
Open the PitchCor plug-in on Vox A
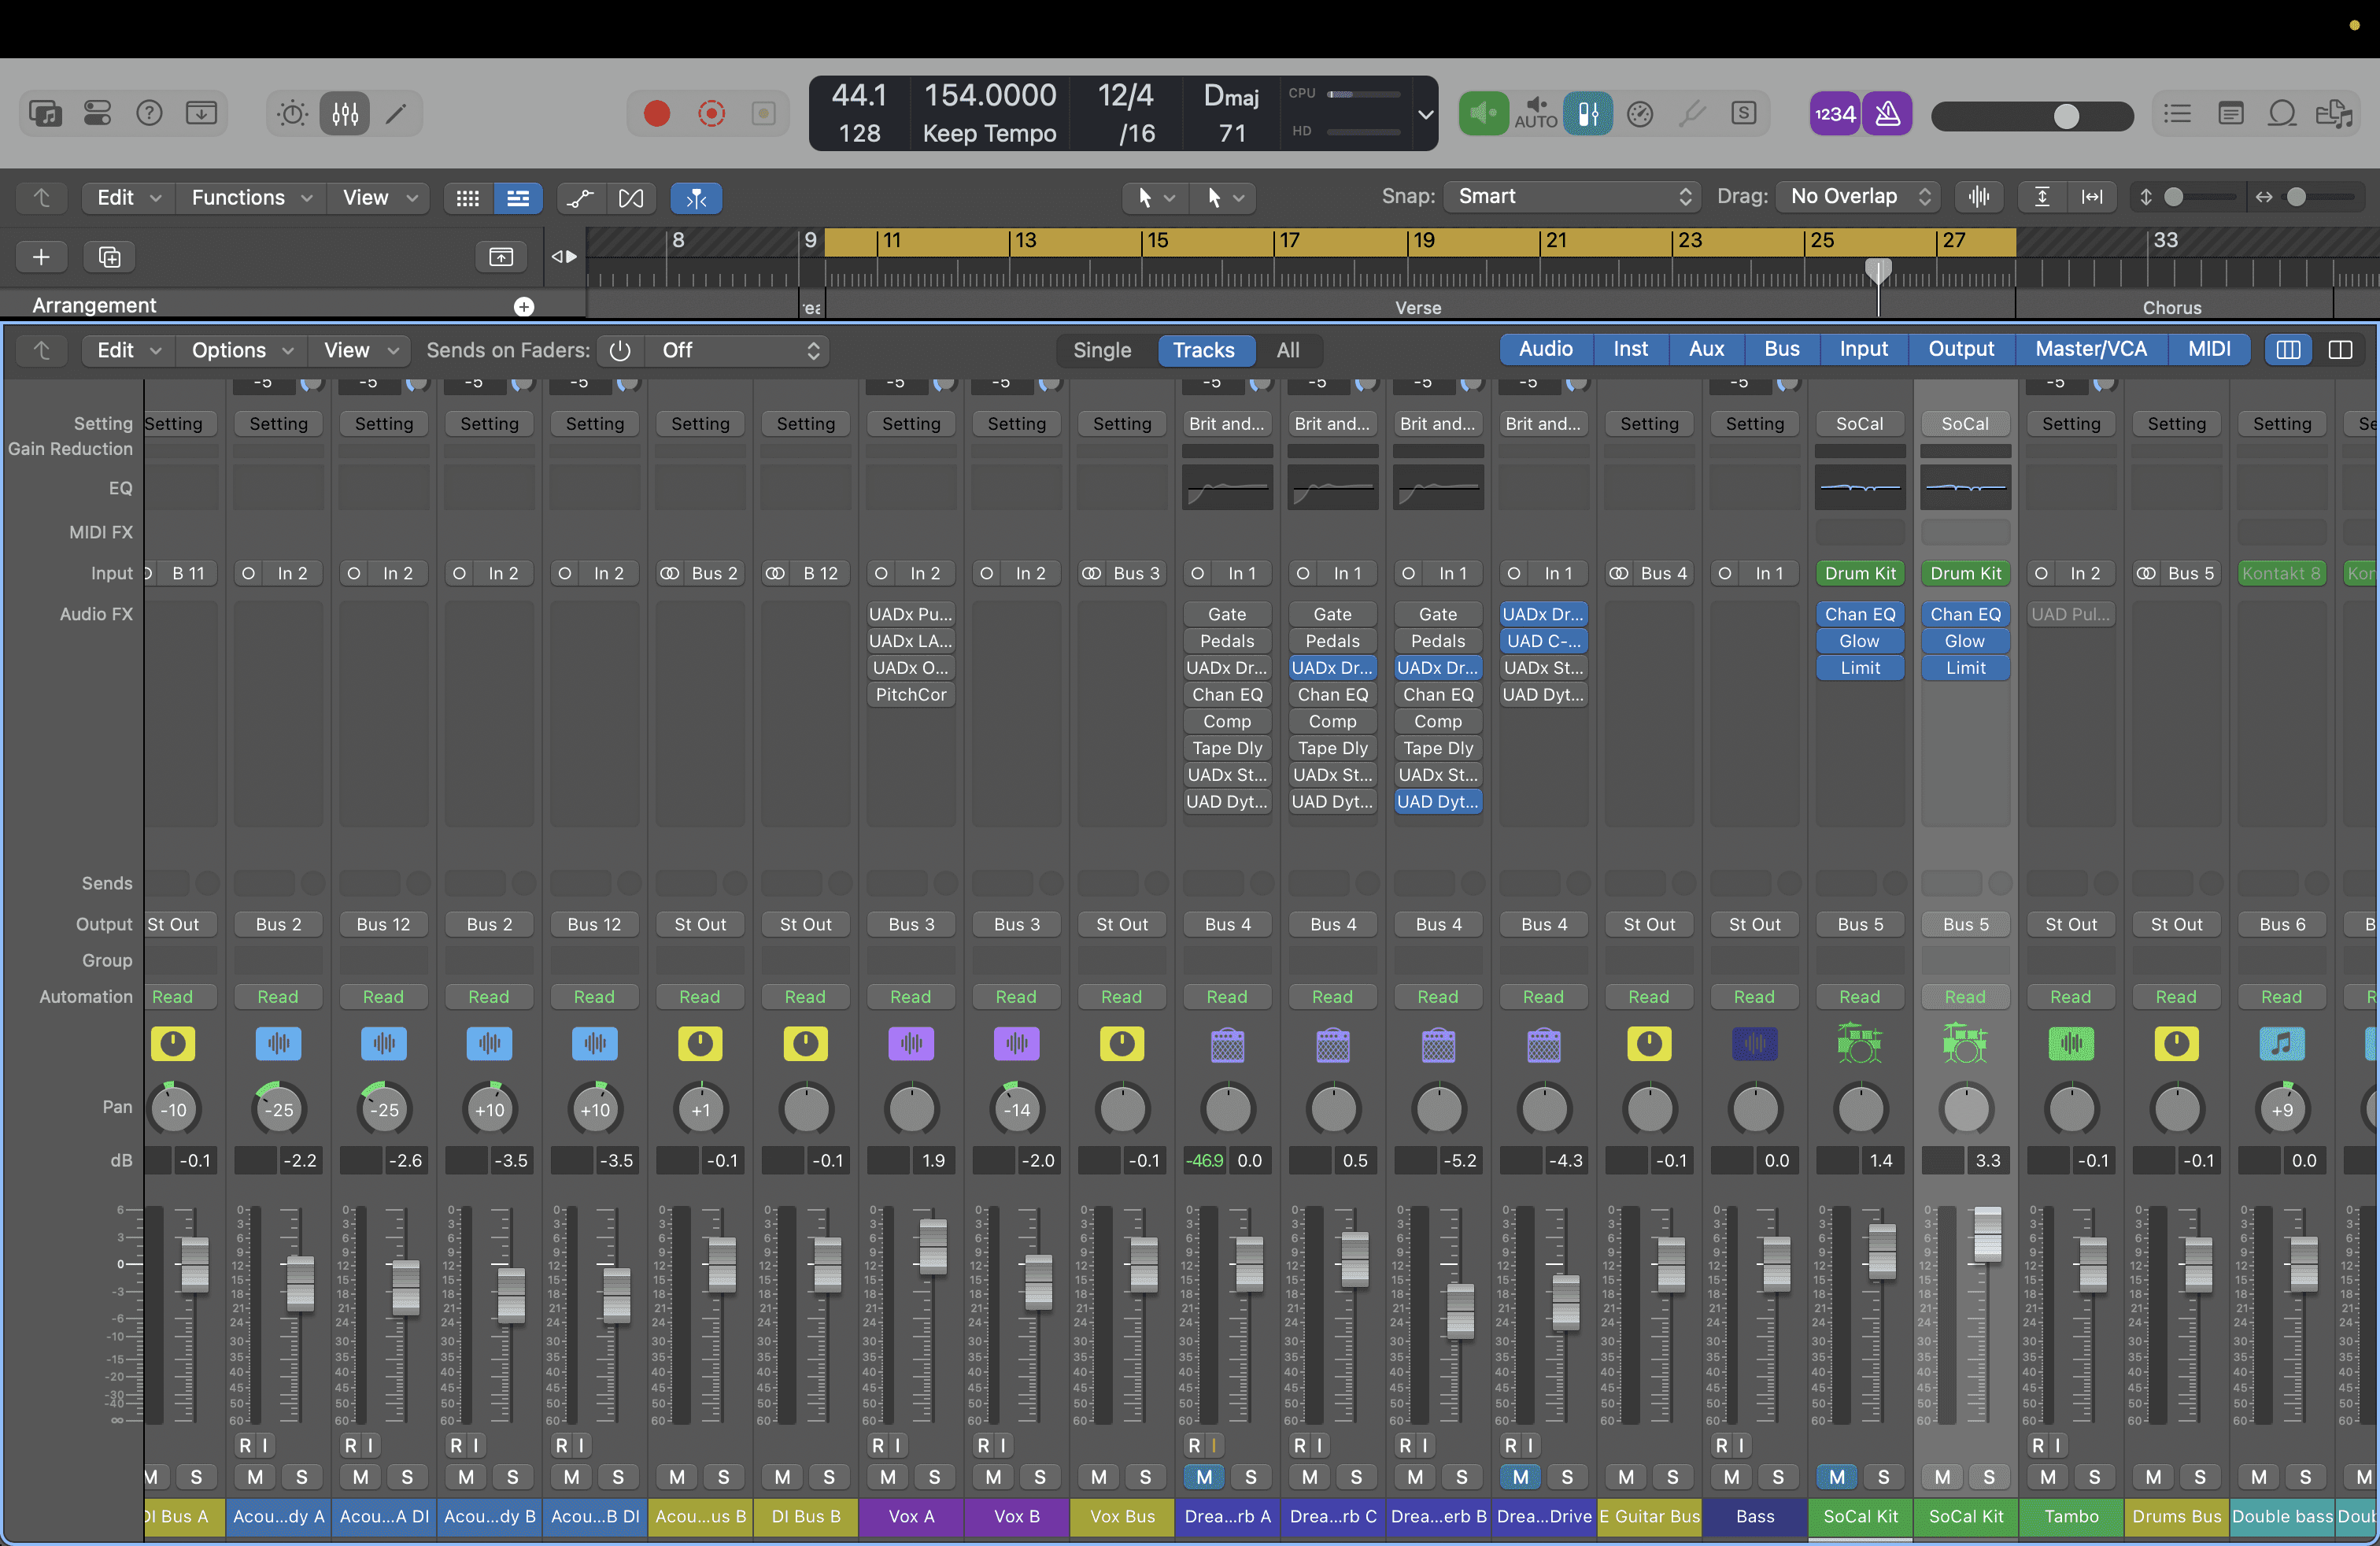point(911,695)
